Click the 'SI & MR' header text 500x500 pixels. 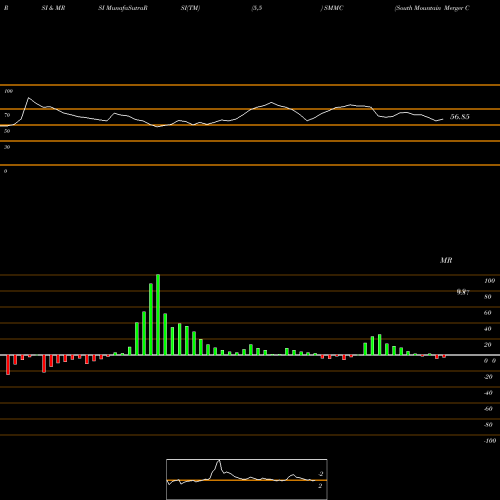point(53,8)
